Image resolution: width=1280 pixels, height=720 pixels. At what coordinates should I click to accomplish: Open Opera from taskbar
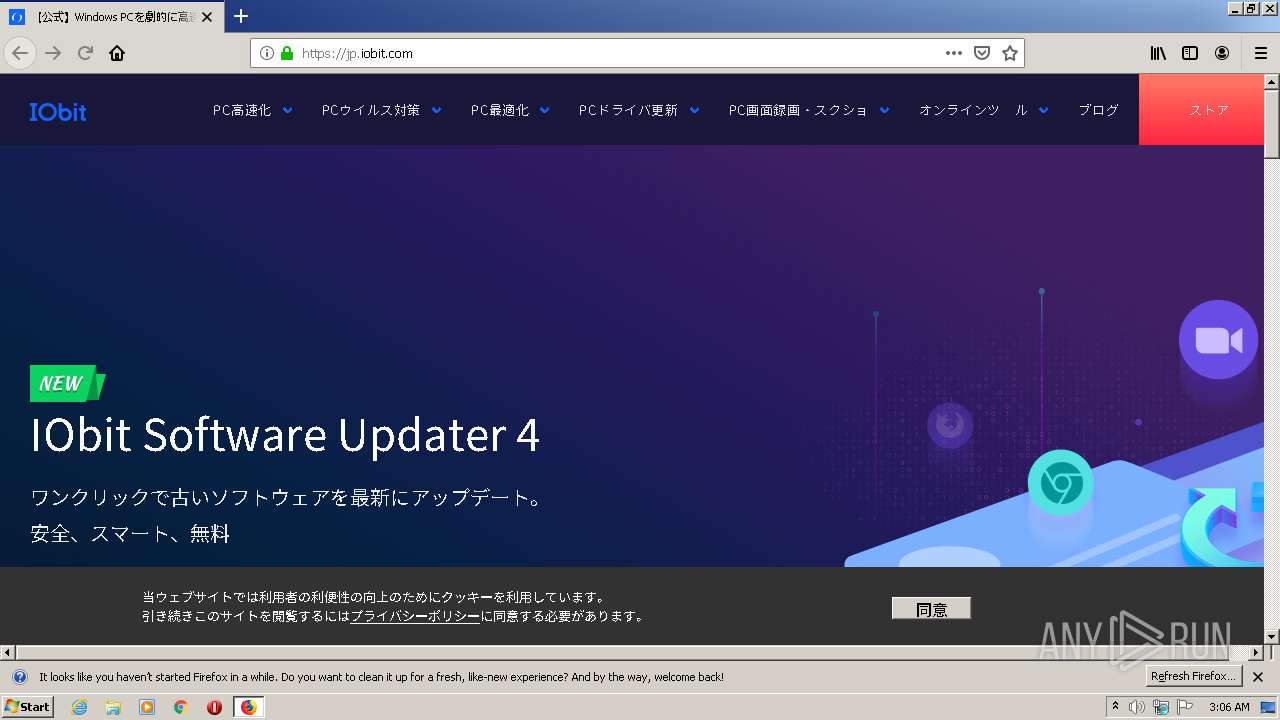pos(214,707)
